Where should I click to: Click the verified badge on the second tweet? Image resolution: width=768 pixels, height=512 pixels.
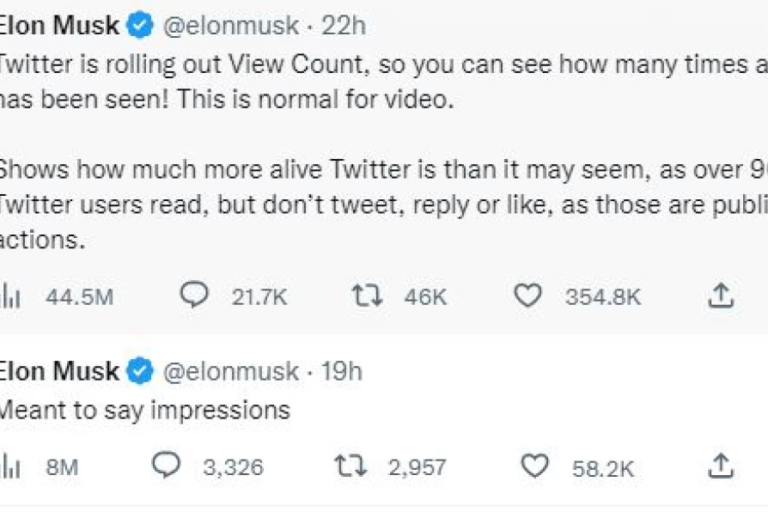tap(140, 372)
